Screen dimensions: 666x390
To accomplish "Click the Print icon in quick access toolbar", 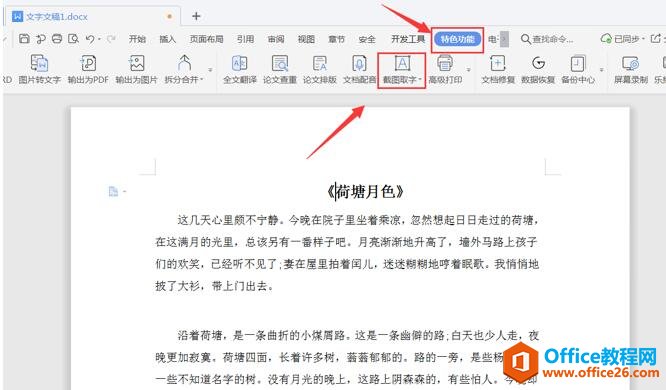I will click(x=56, y=39).
